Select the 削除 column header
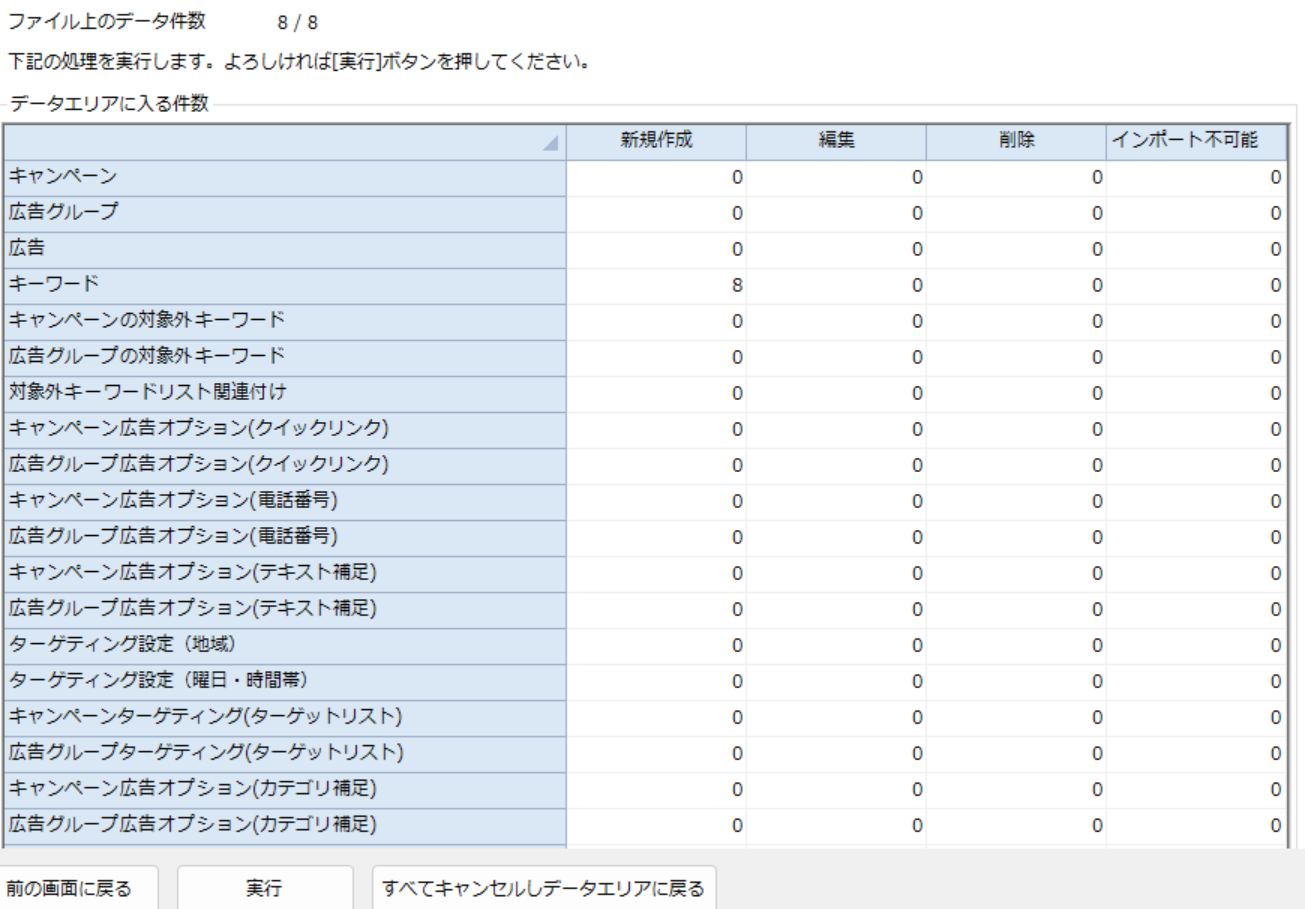1305x909 pixels. click(1016, 142)
